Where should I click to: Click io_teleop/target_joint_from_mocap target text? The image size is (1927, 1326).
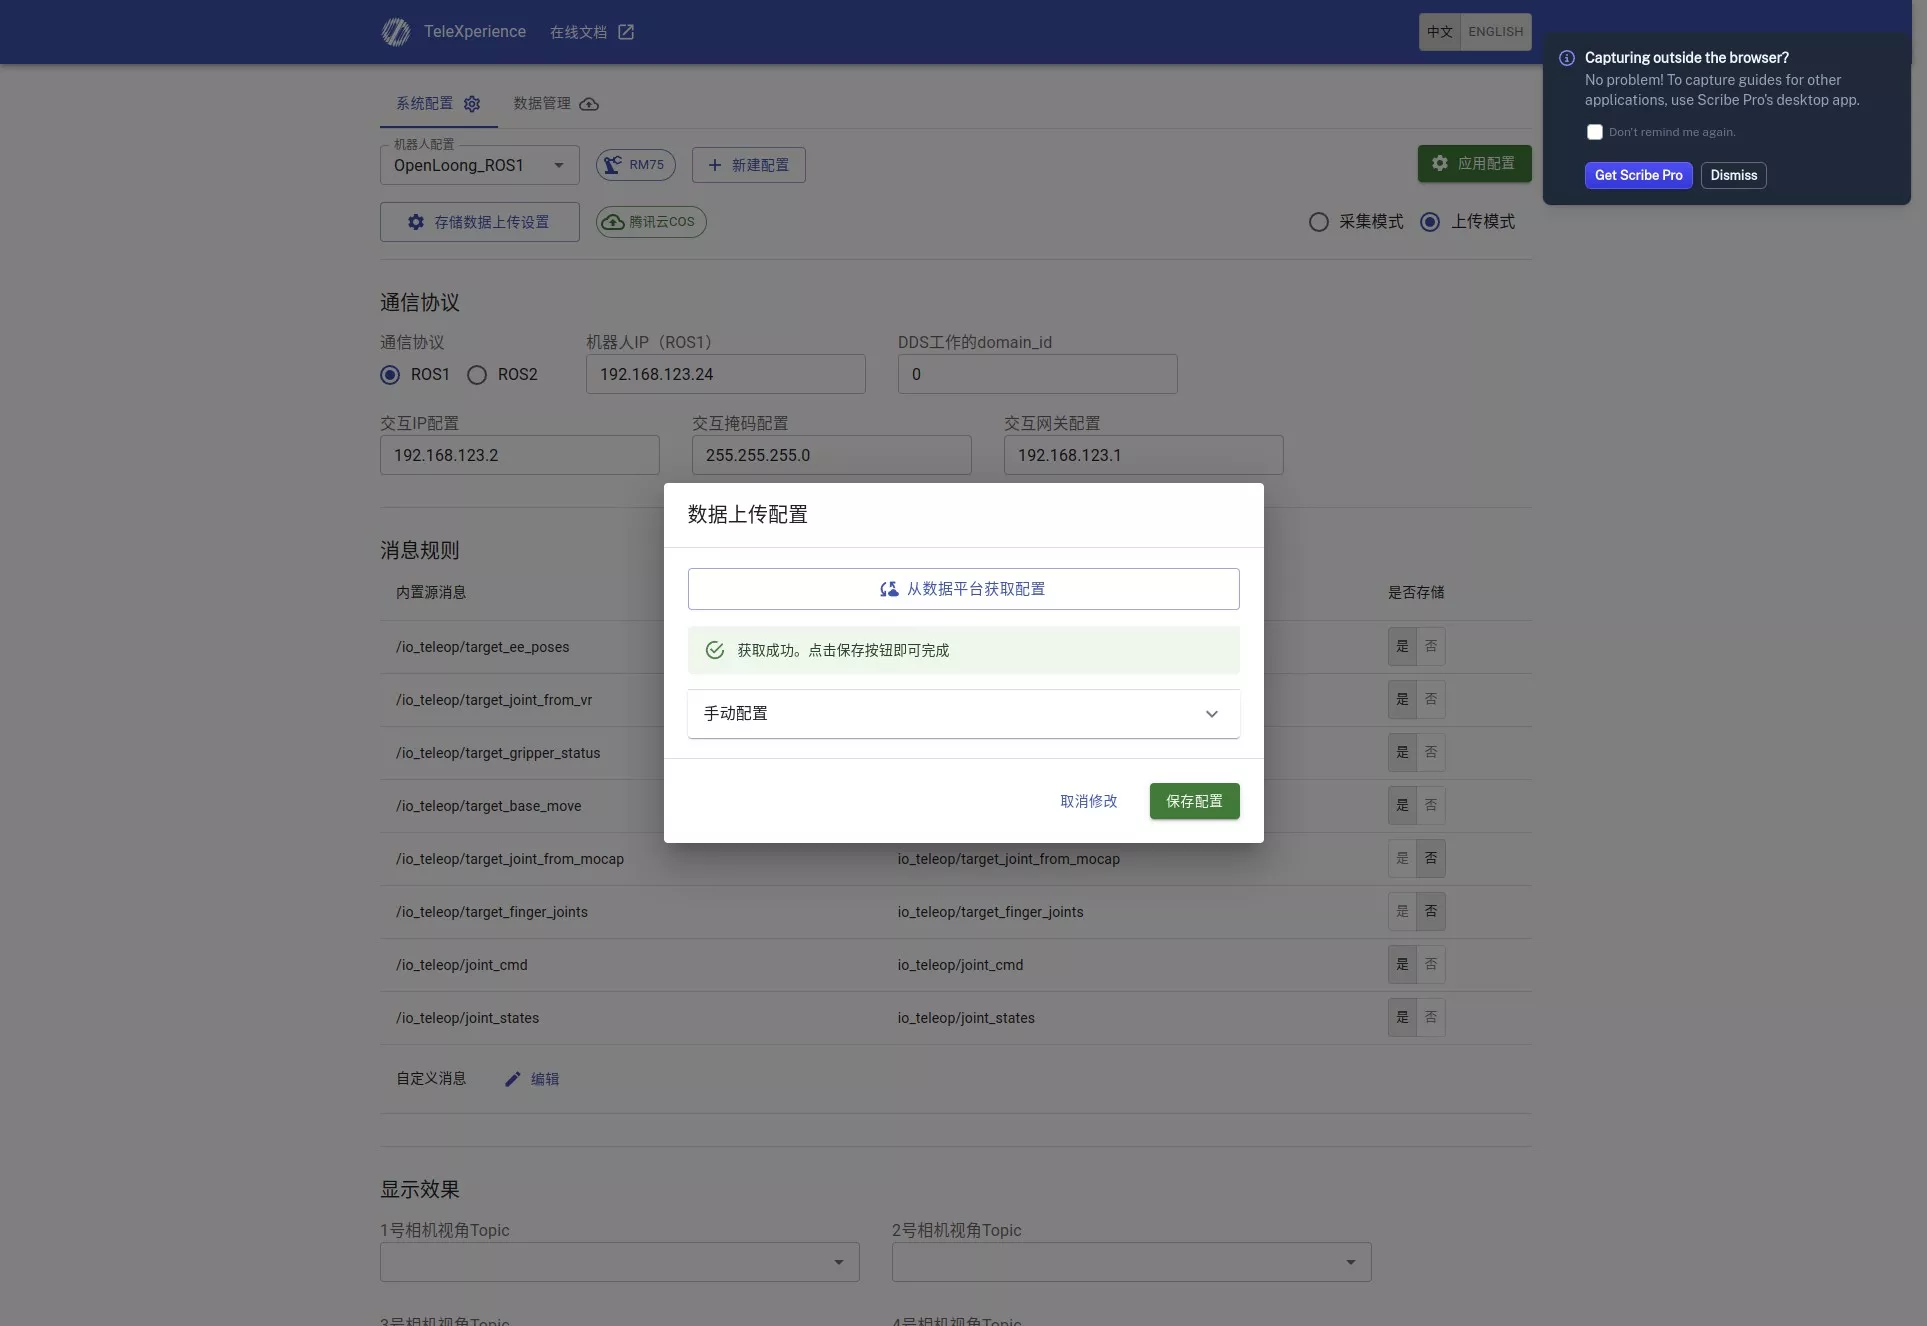pos(1008,859)
